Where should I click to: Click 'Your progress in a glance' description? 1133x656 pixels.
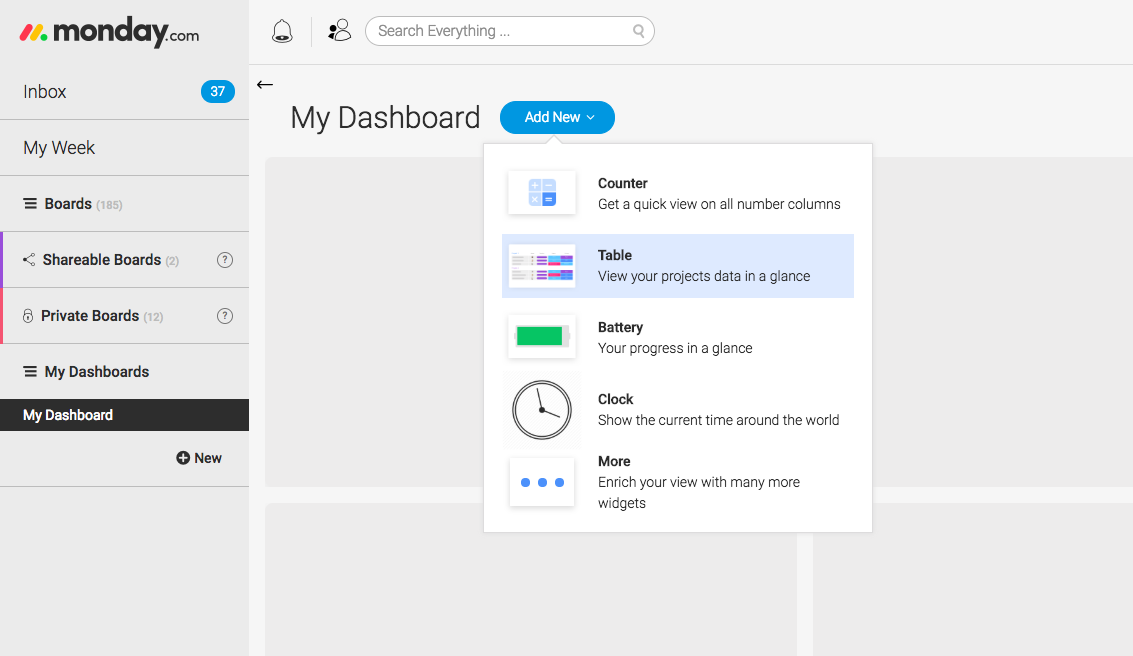675,348
